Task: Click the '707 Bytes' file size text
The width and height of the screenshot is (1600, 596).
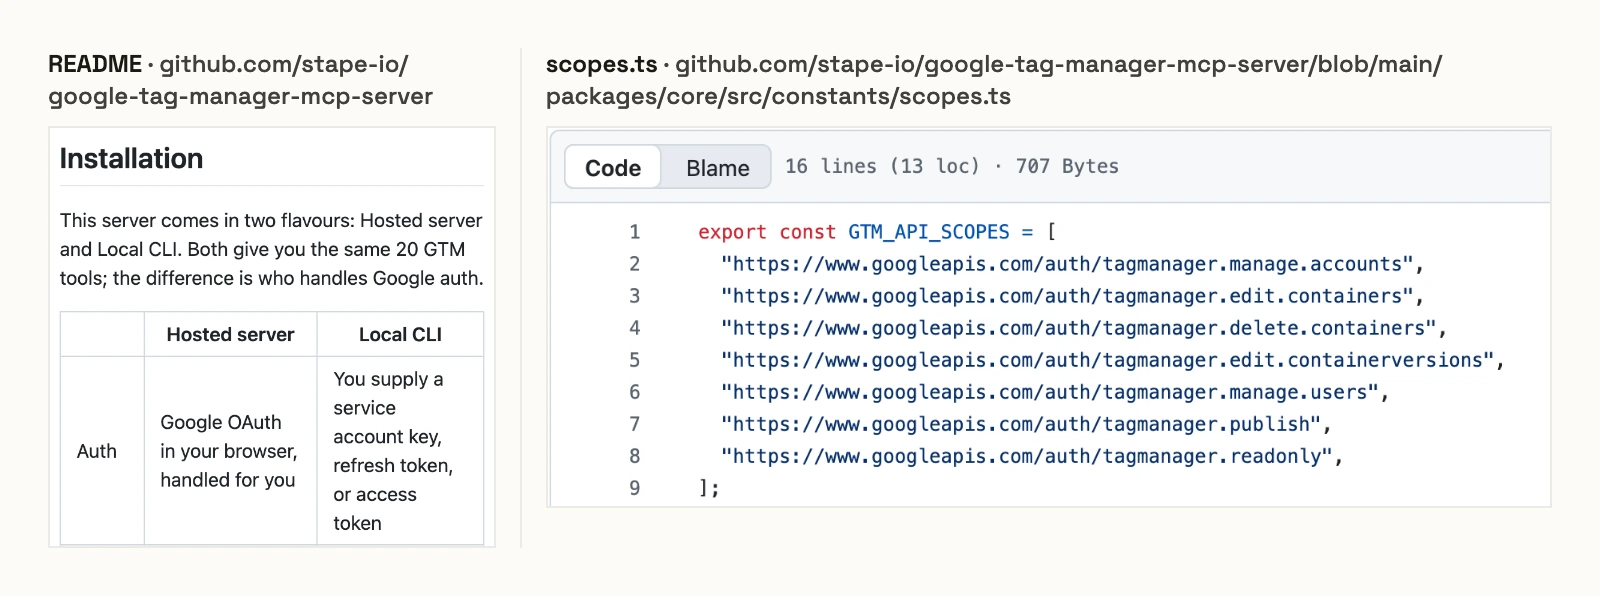Action: coord(1067,166)
